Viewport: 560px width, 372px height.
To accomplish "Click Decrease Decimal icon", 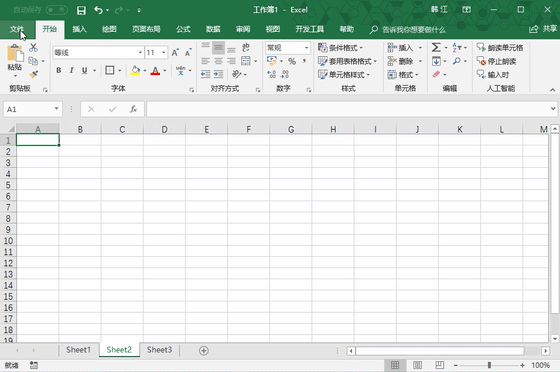I will (x=285, y=74).
